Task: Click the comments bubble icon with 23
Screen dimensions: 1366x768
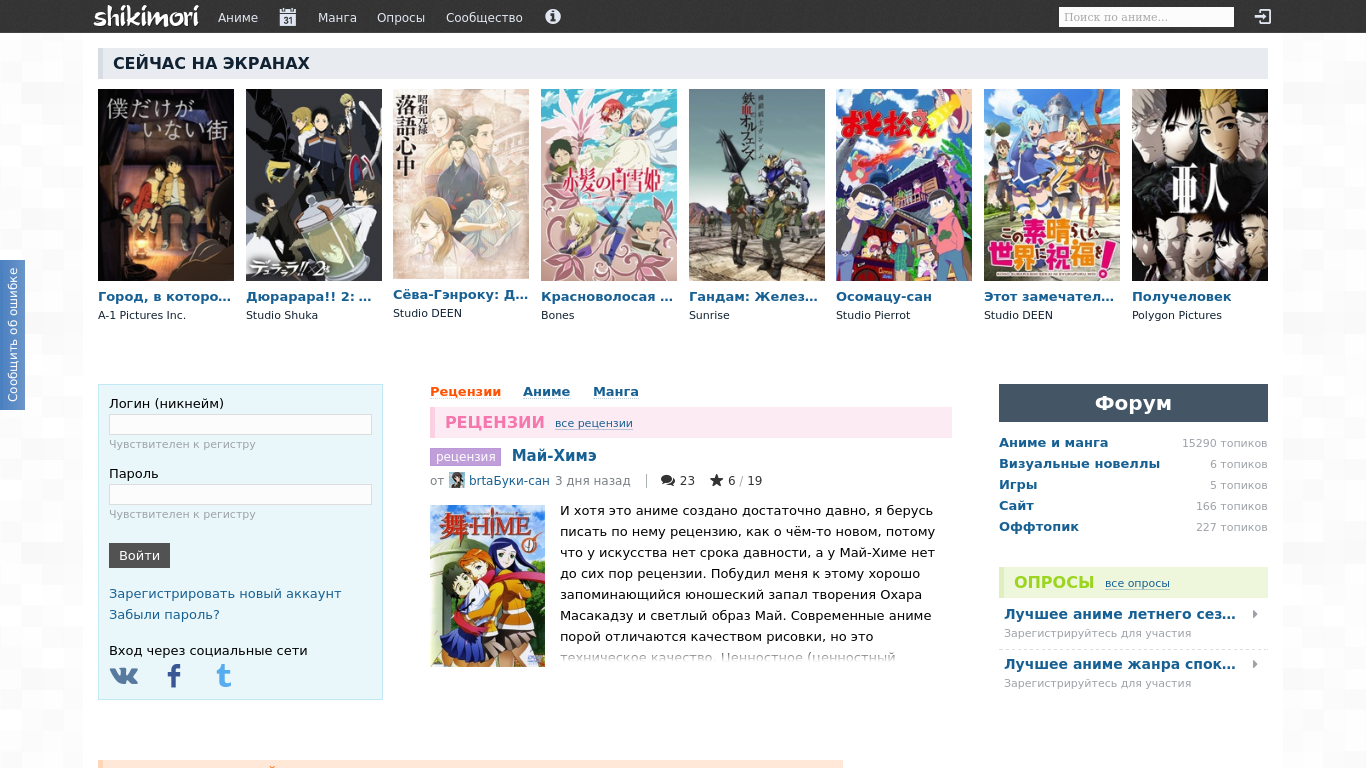Action: pos(668,481)
